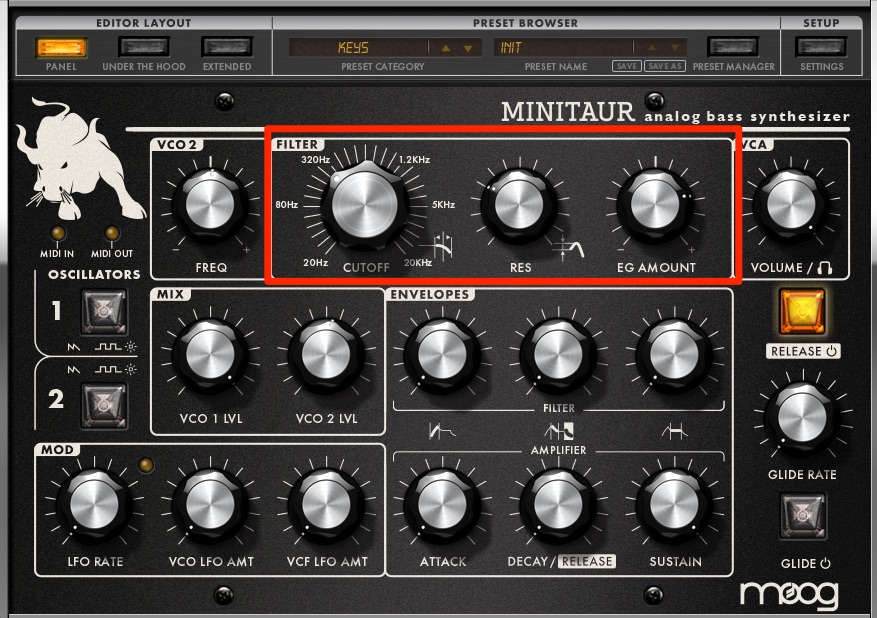877x618 pixels.
Task: Click the VCF LFO AMT knob
Action: (326, 504)
